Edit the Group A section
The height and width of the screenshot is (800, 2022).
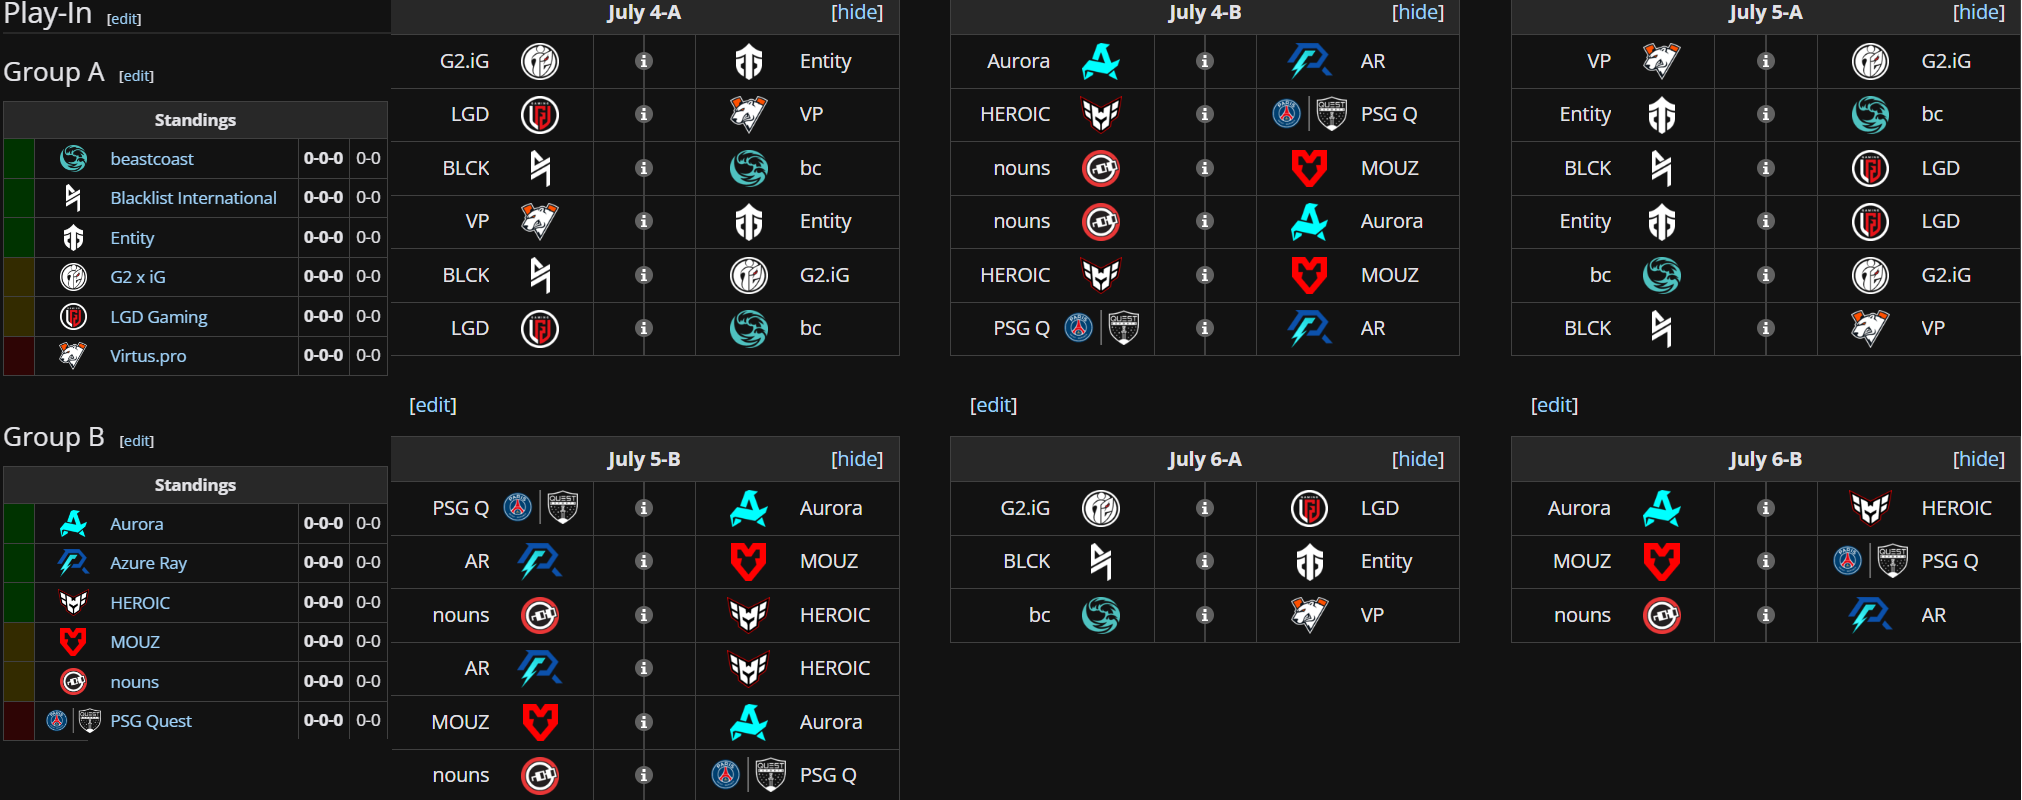[136, 76]
